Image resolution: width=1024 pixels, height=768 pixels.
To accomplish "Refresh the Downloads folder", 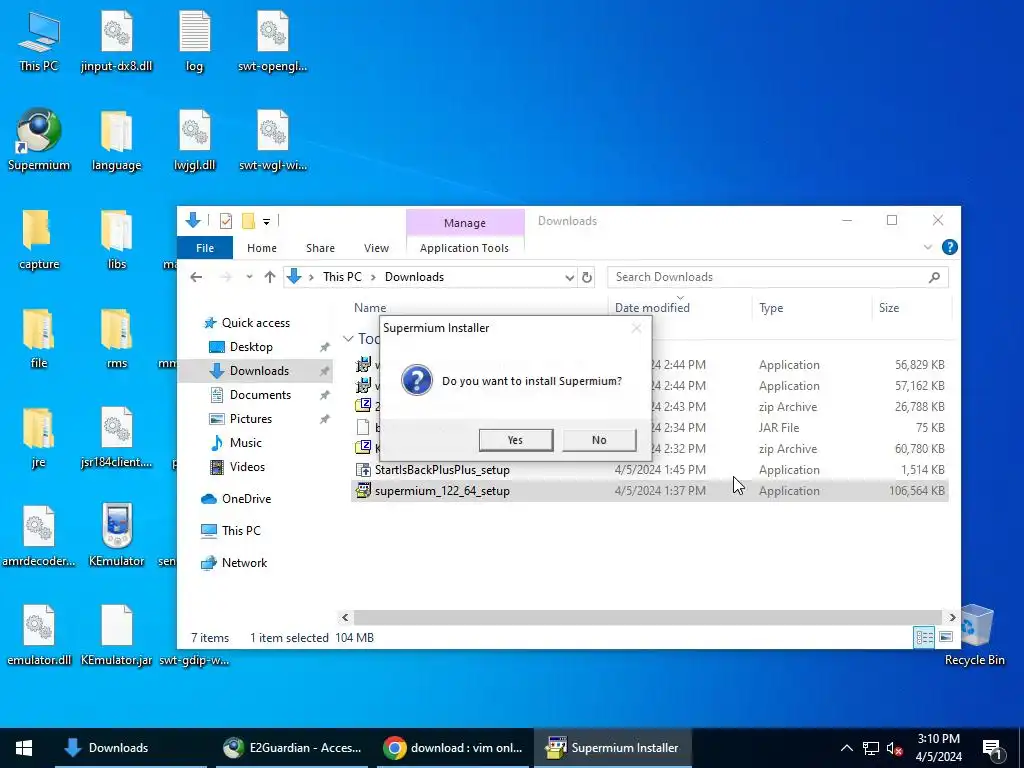I will (587, 278).
